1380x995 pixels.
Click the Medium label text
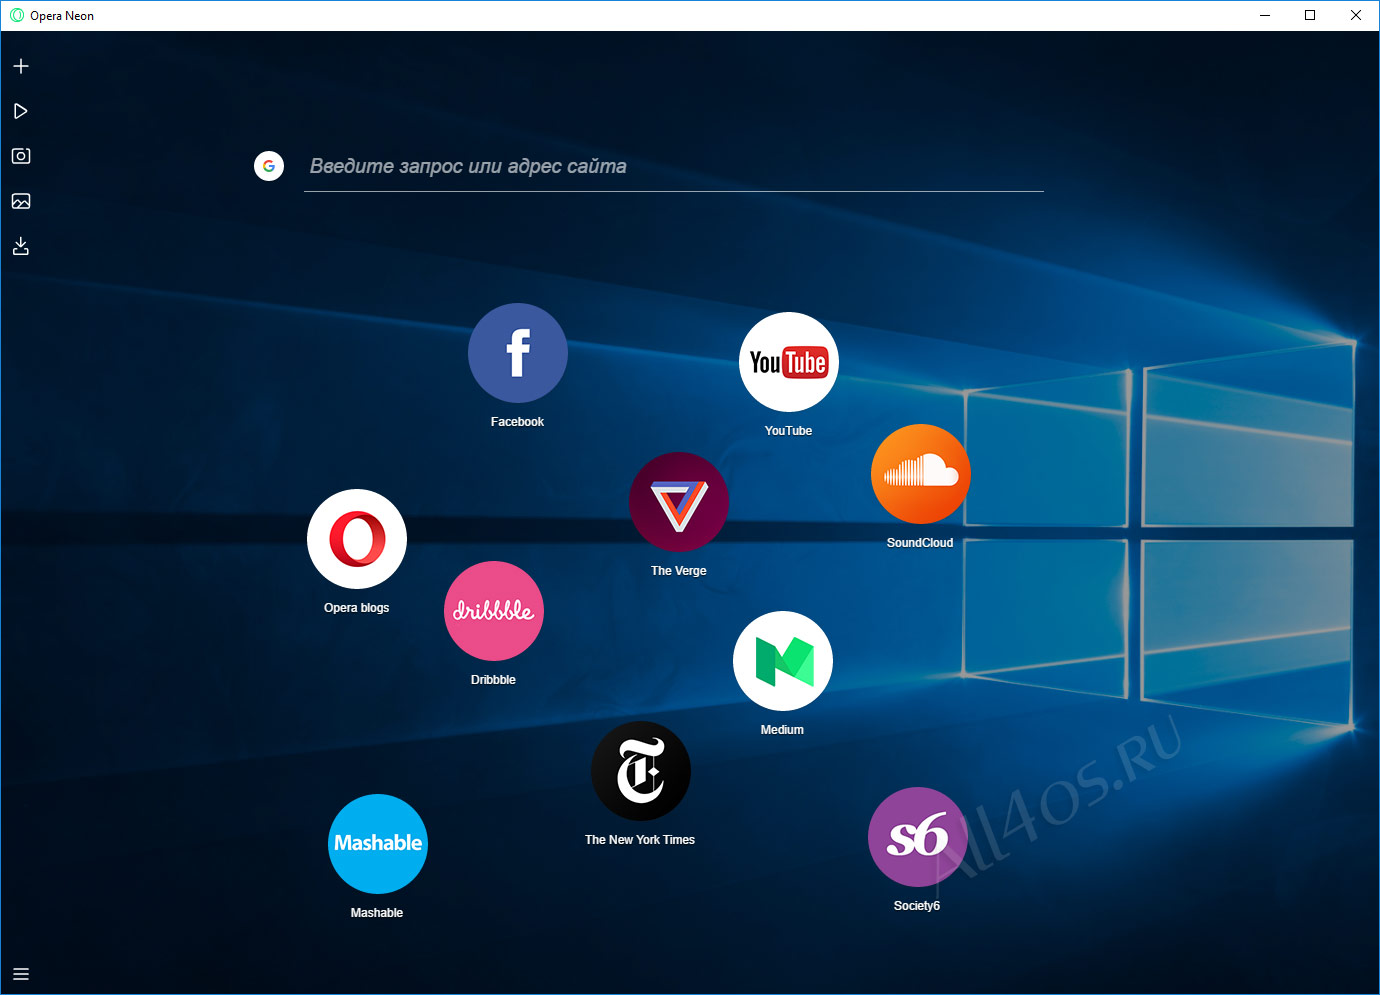click(x=782, y=730)
